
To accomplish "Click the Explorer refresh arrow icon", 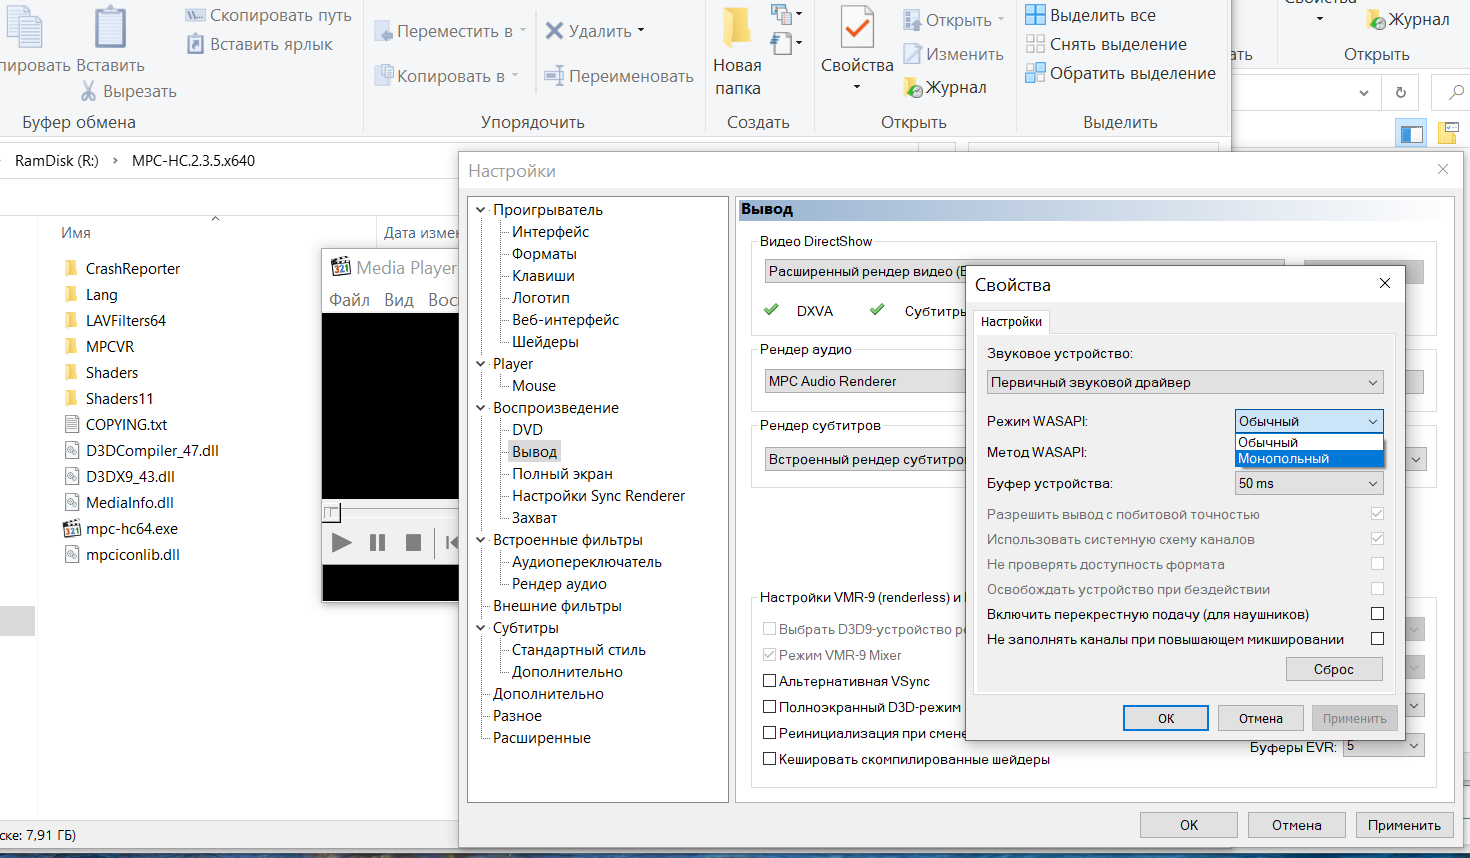I will tap(1400, 93).
